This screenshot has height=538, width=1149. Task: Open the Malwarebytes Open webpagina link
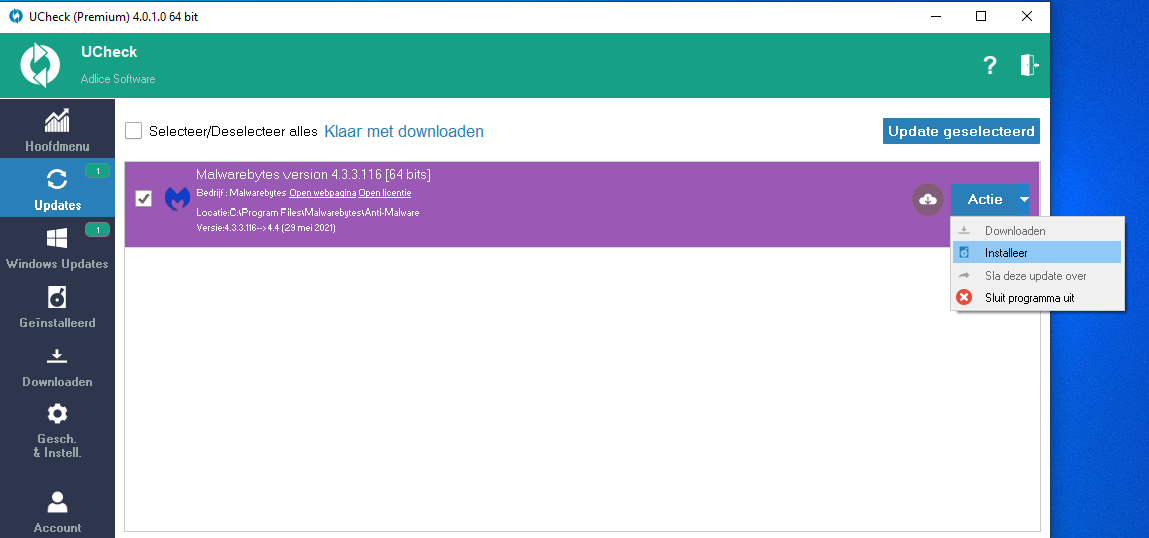tap(322, 193)
